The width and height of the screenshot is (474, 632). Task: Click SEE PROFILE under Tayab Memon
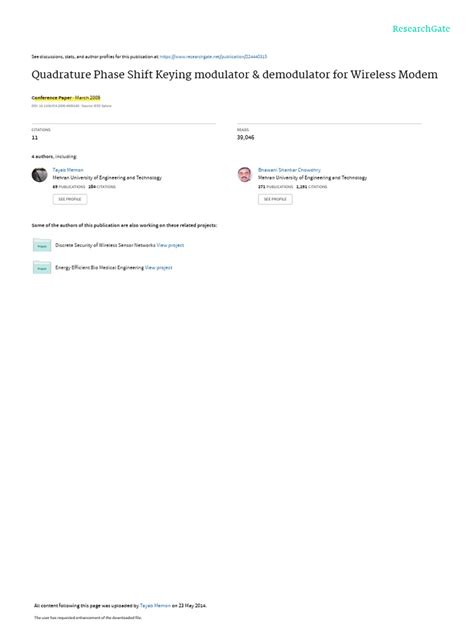coord(70,199)
